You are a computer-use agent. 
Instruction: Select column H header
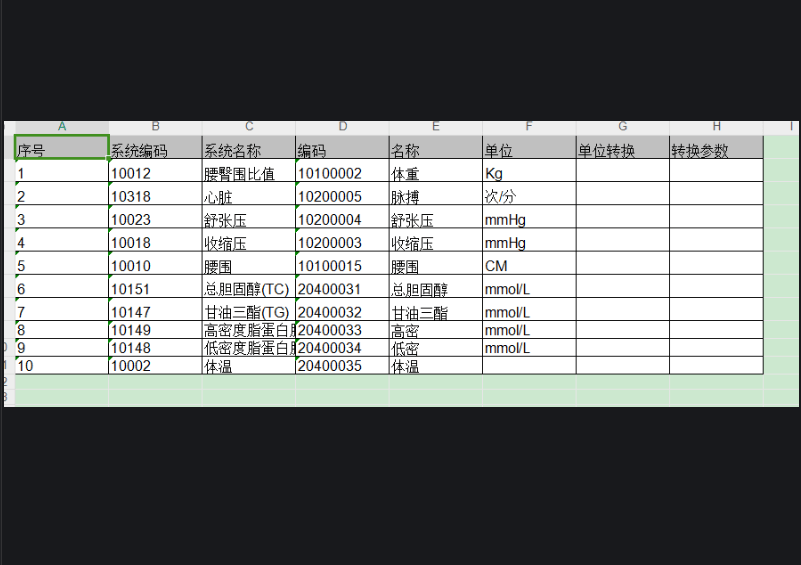click(716, 127)
